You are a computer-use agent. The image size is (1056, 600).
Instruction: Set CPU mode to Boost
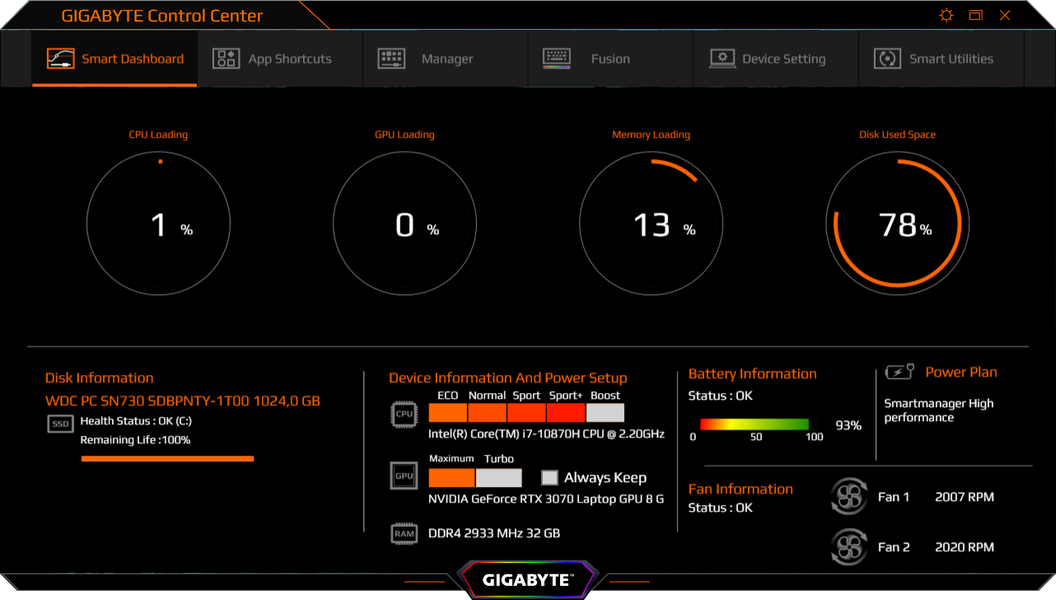(605, 412)
